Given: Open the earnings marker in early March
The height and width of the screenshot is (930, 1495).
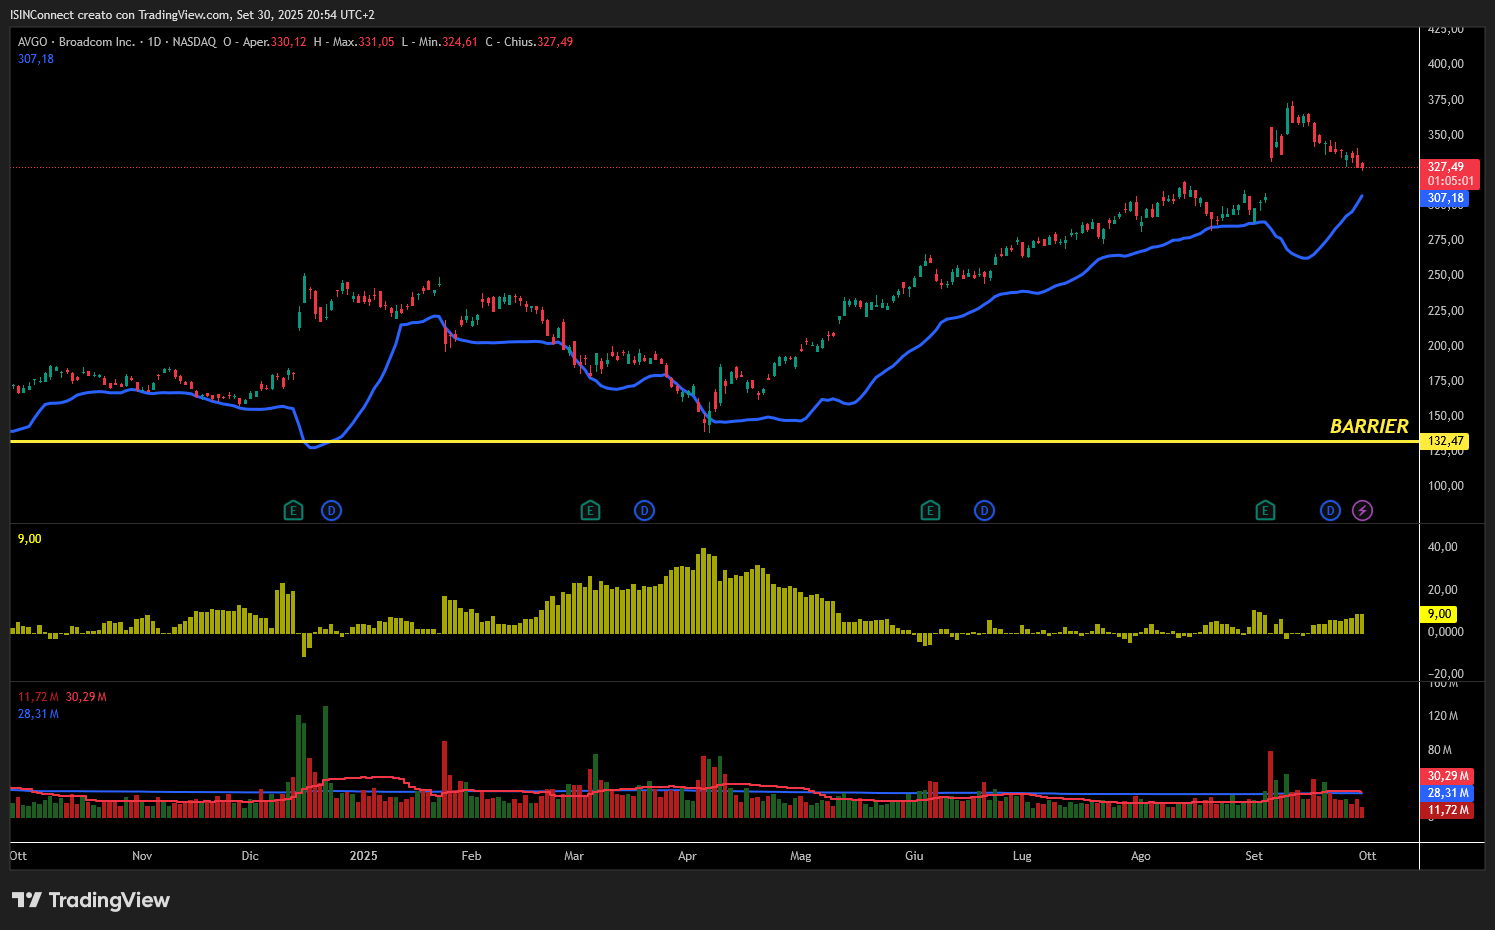Looking at the screenshot, I should click(x=590, y=511).
